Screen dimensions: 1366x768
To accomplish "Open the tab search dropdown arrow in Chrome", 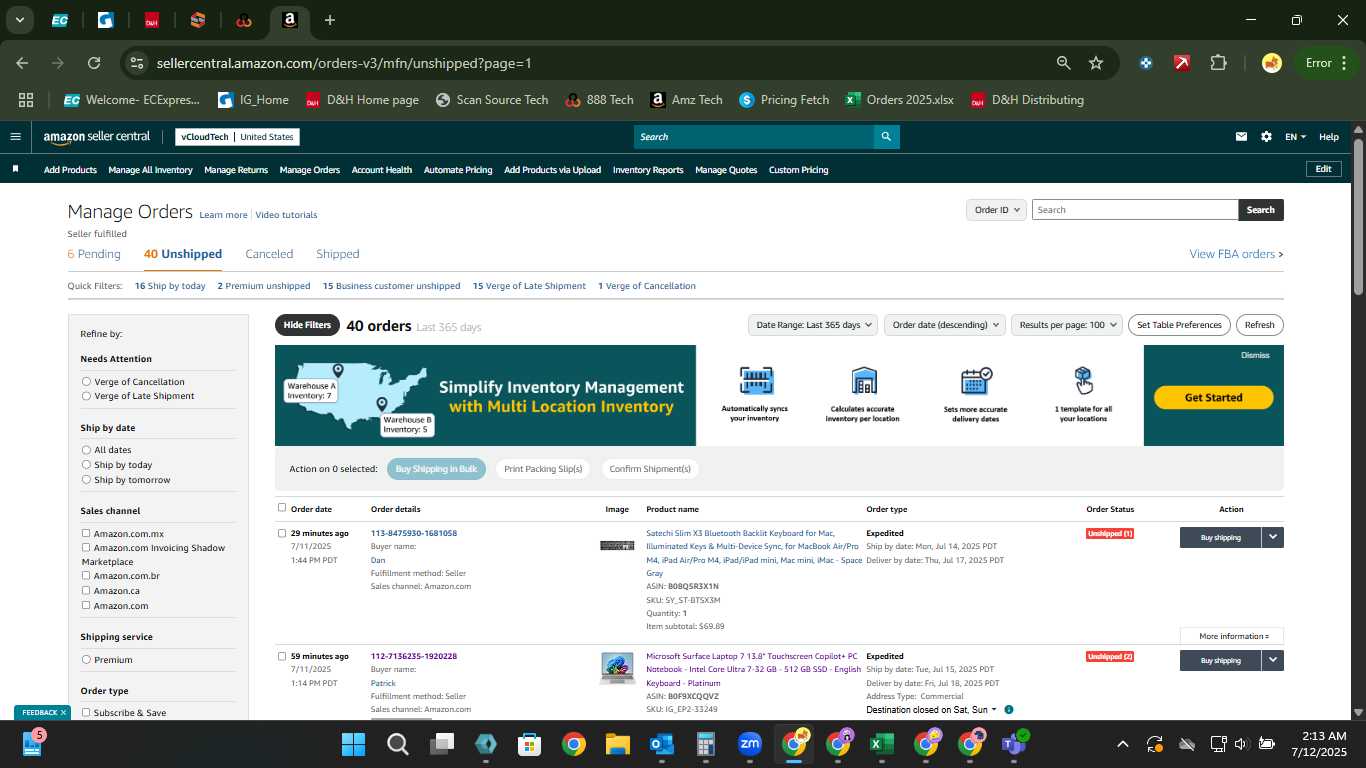I will click(x=20, y=20).
